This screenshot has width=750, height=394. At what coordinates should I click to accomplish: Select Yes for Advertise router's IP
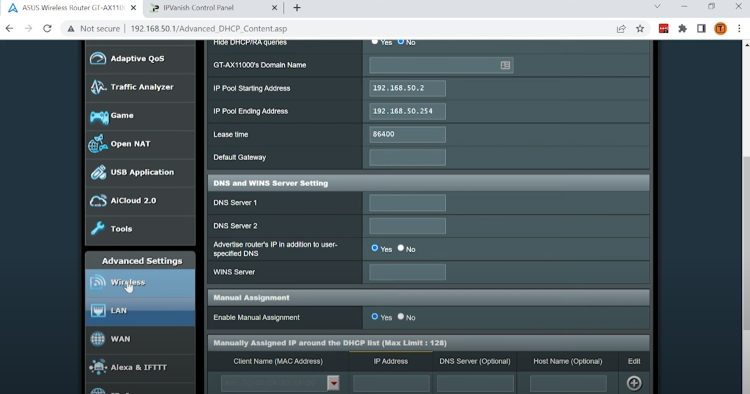tap(375, 248)
